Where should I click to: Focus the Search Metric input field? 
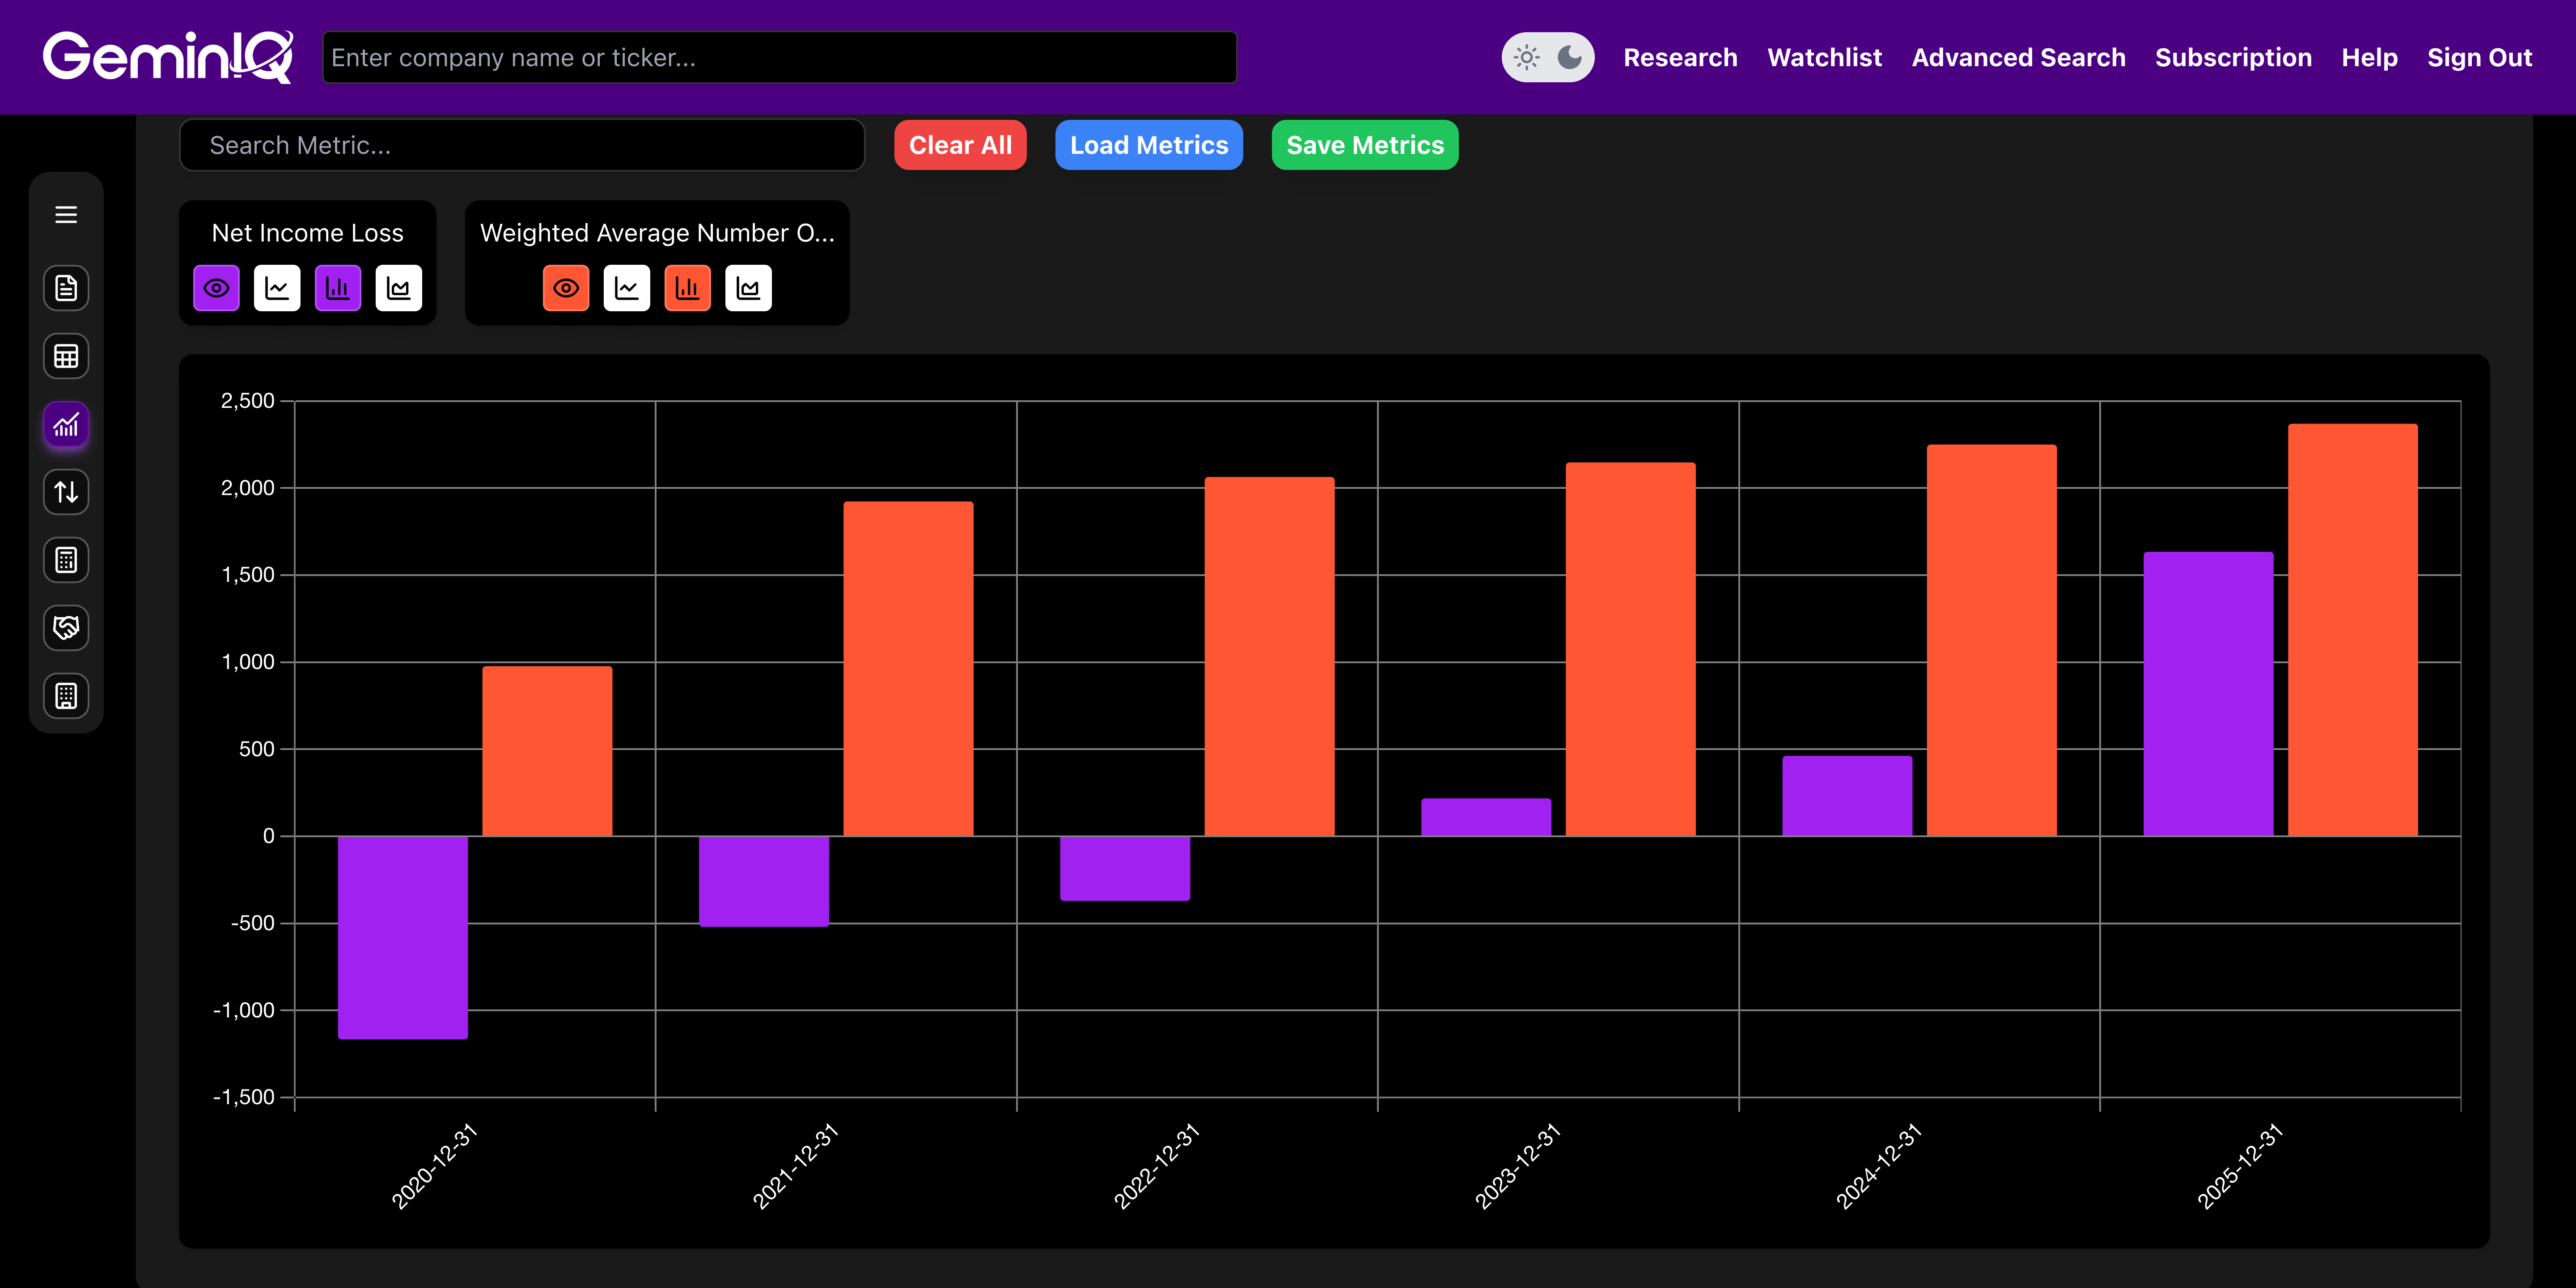click(521, 146)
